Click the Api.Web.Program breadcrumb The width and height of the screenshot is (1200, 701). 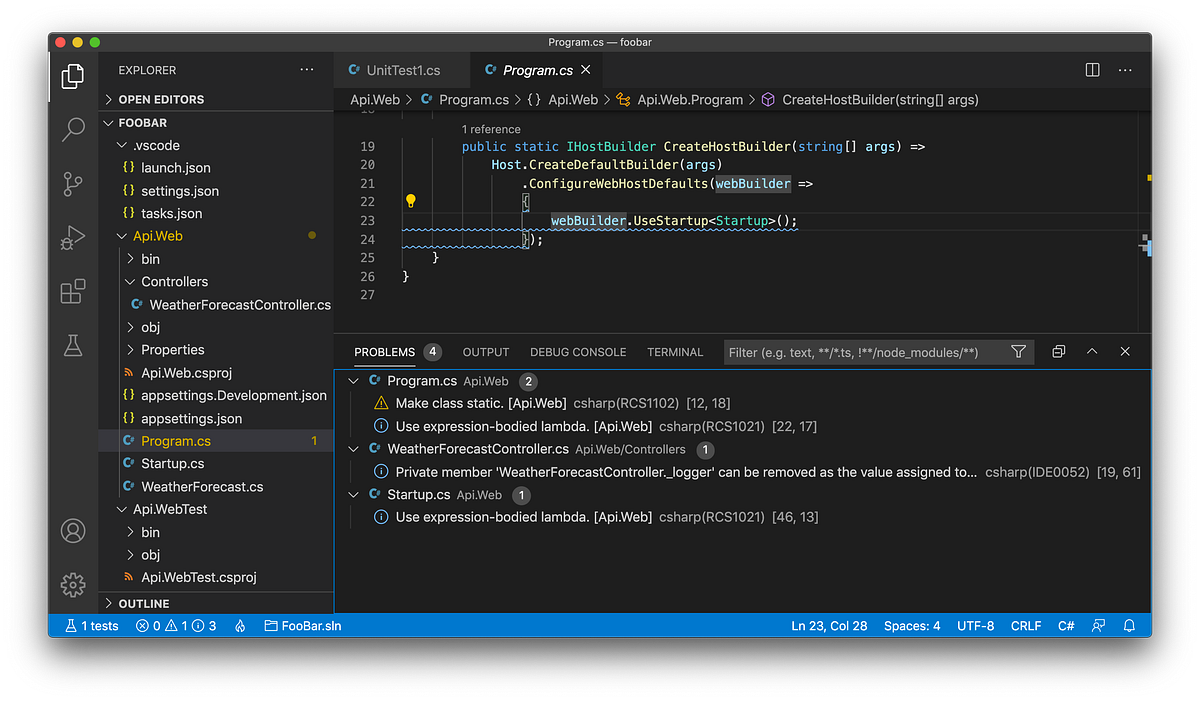[689, 99]
